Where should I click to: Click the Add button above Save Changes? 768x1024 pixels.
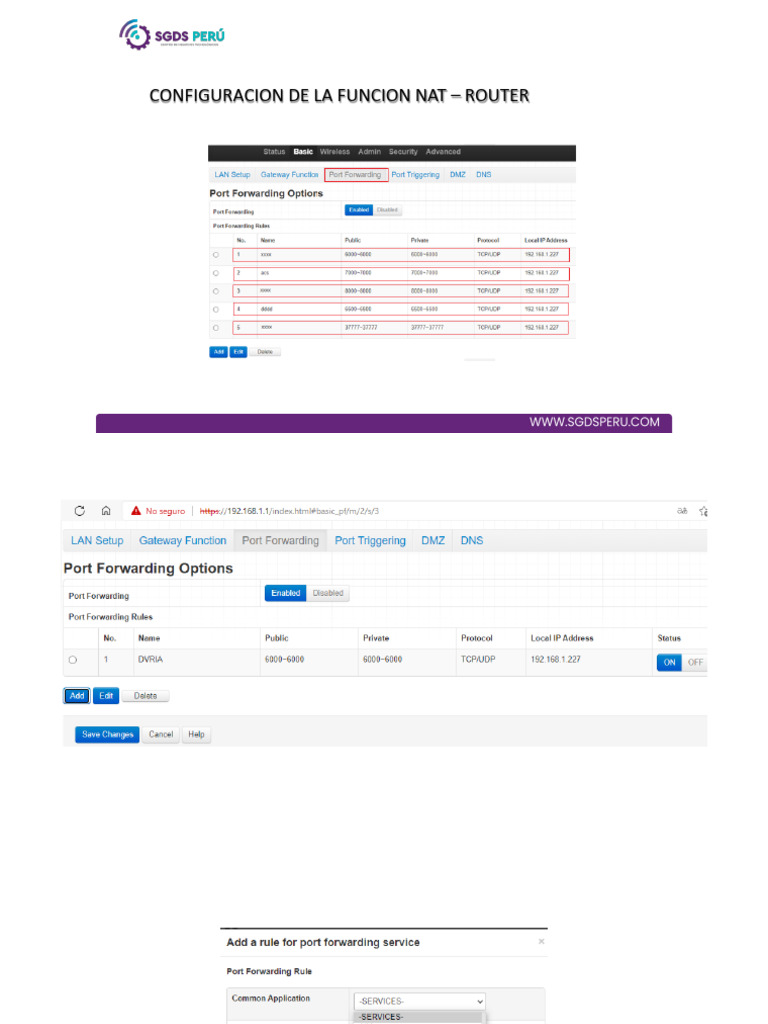pos(77,696)
